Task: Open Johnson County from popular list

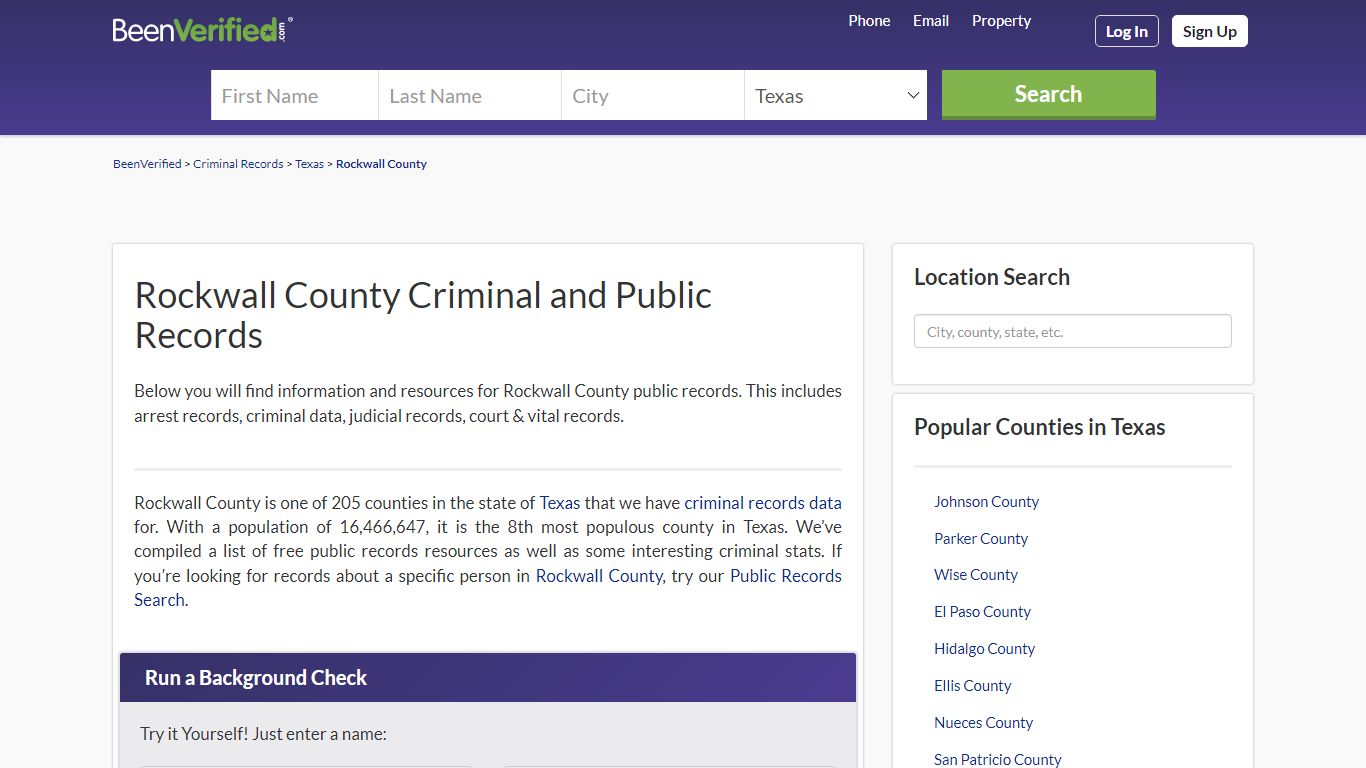Action: (x=986, y=502)
